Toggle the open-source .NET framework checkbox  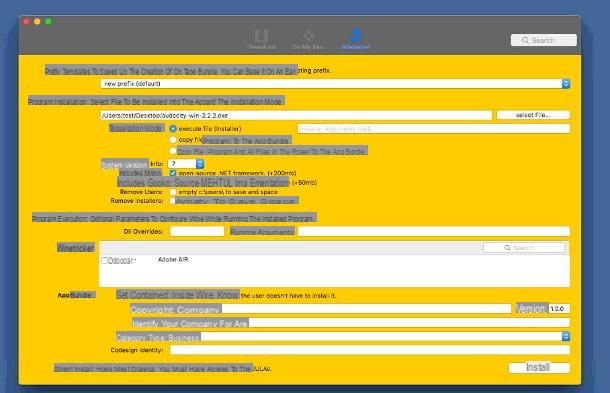tap(173, 173)
